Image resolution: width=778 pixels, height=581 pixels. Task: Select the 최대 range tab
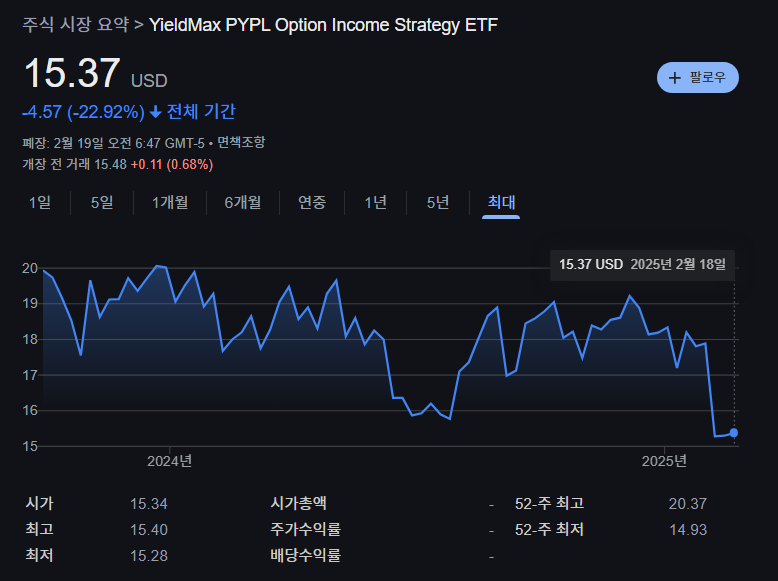point(501,202)
